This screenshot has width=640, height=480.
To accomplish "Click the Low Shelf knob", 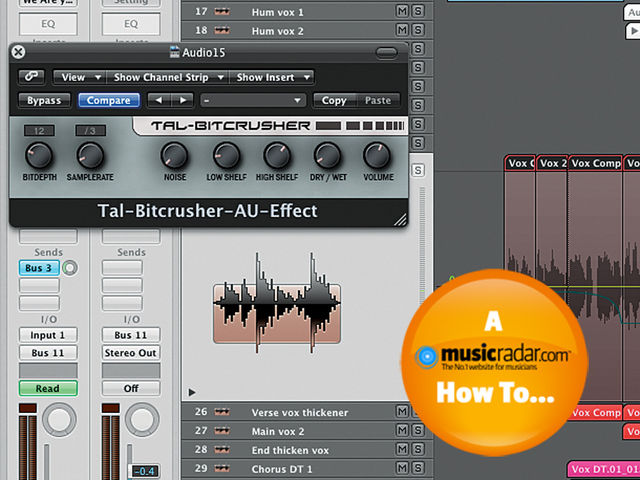I will point(226,156).
